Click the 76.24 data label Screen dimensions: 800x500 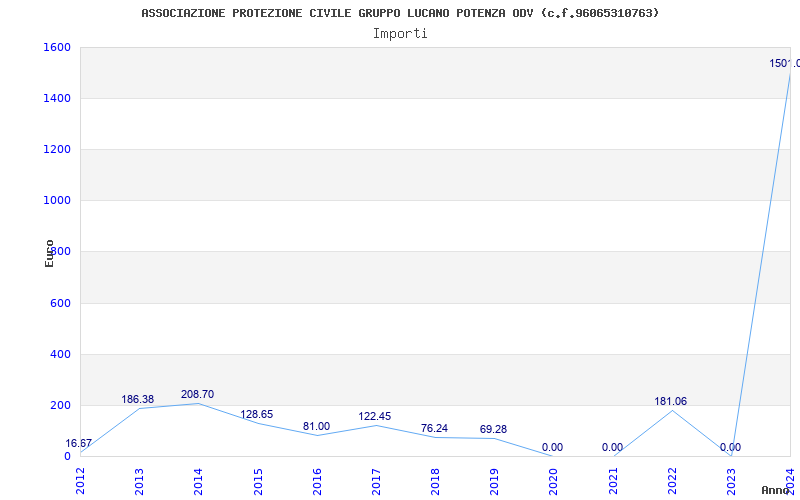(434, 429)
